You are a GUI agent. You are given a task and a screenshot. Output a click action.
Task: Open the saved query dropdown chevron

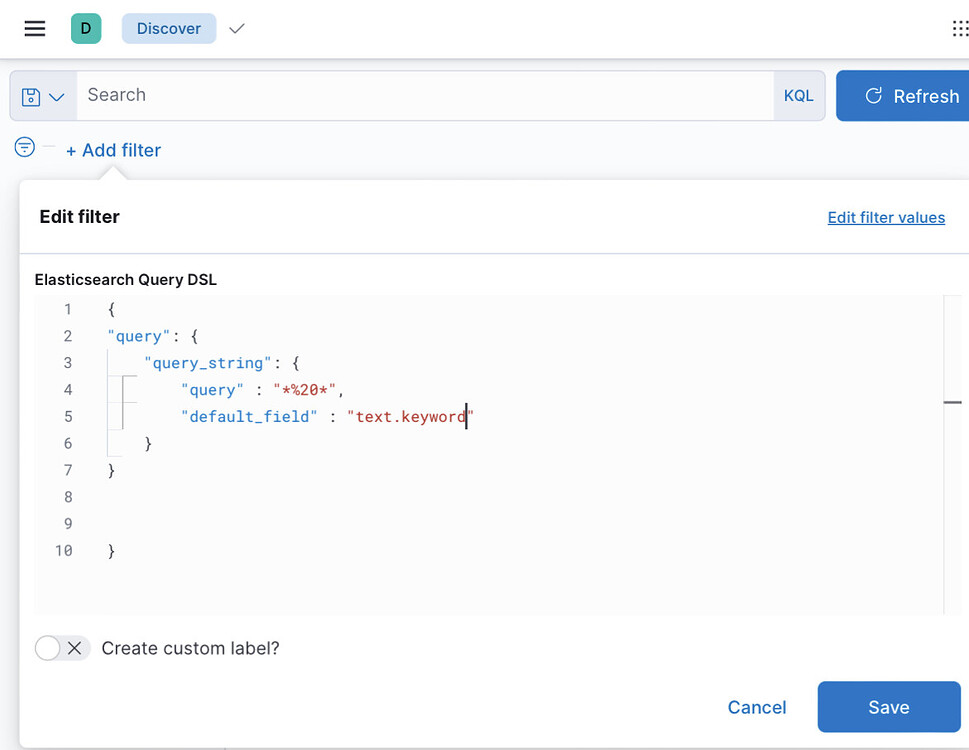[57, 95]
